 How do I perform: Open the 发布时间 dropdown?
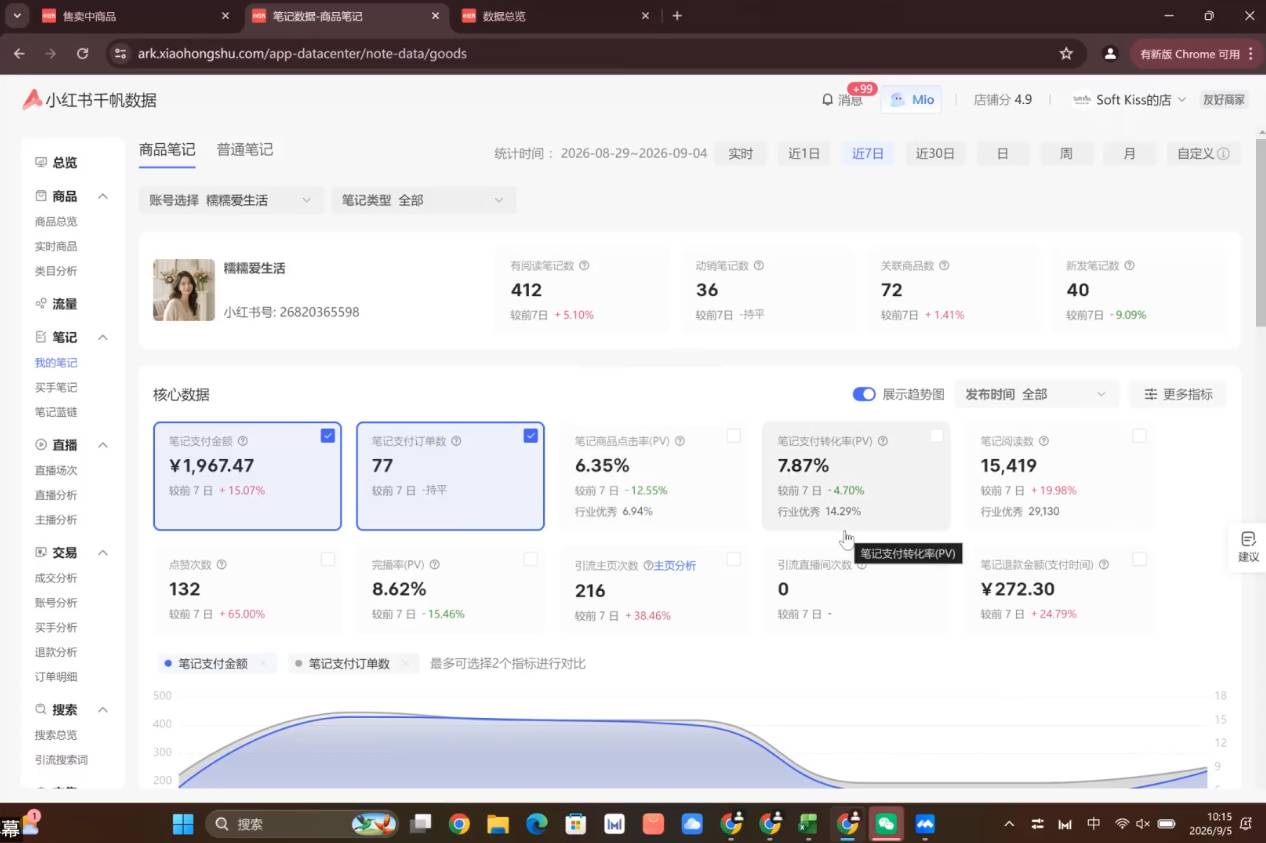click(x=1037, y=394)
